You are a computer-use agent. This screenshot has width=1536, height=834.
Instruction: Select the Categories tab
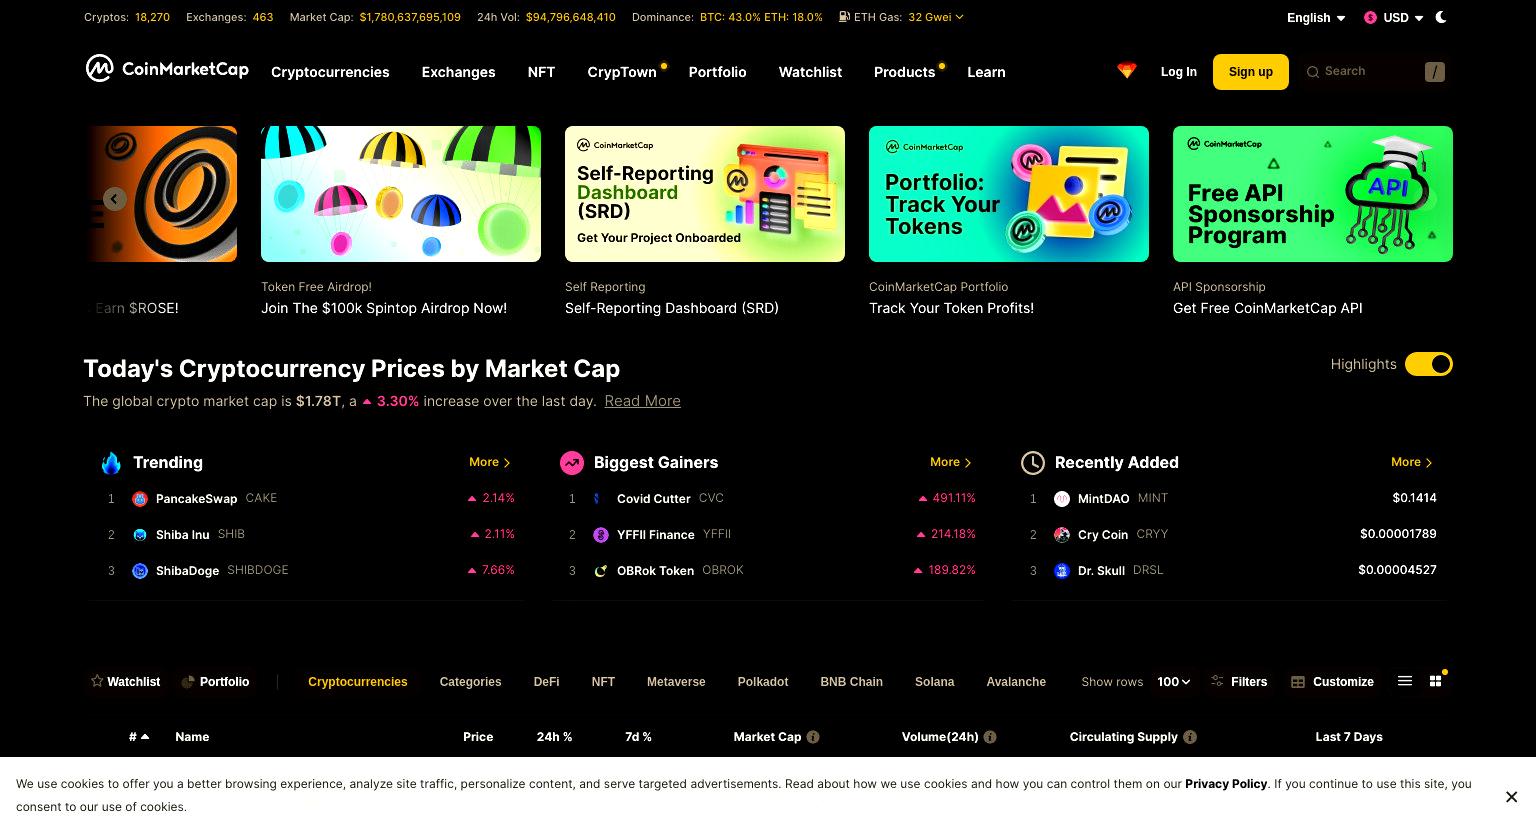pos(470,682)
